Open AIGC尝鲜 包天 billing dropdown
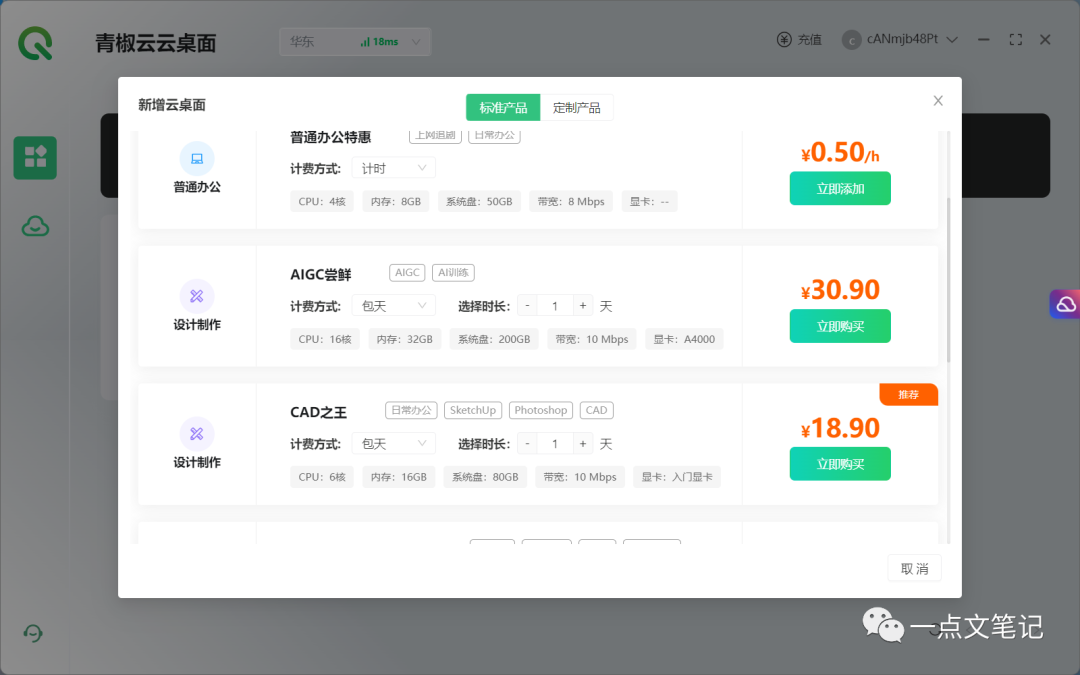 (393, 306)
